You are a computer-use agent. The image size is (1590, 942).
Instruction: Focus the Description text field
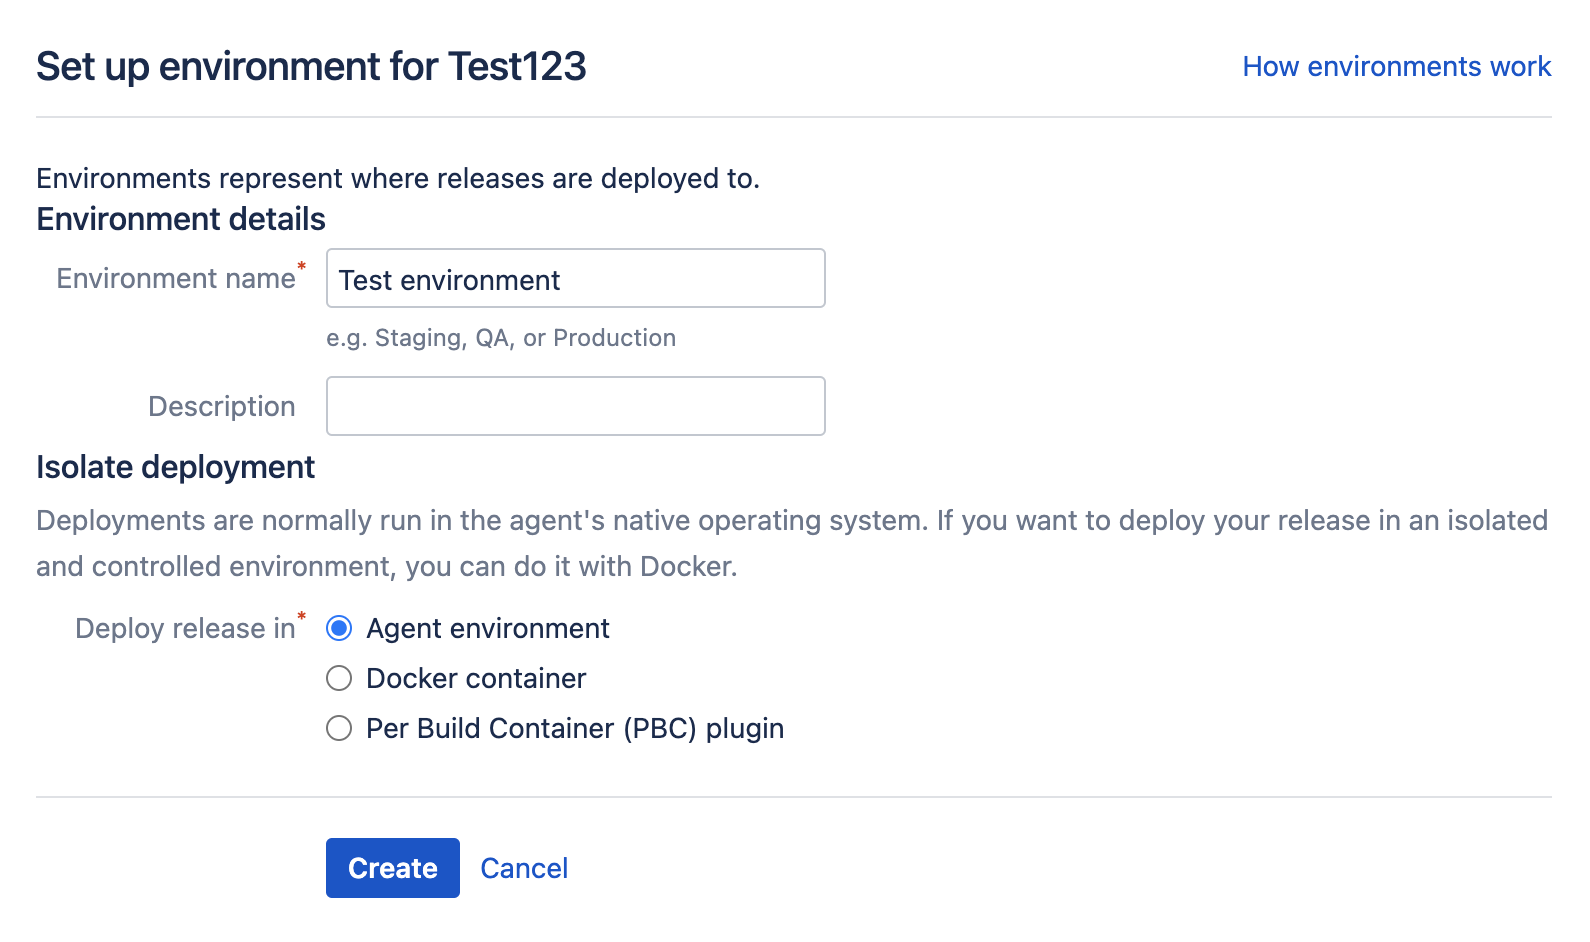click(x=575, y=406)
